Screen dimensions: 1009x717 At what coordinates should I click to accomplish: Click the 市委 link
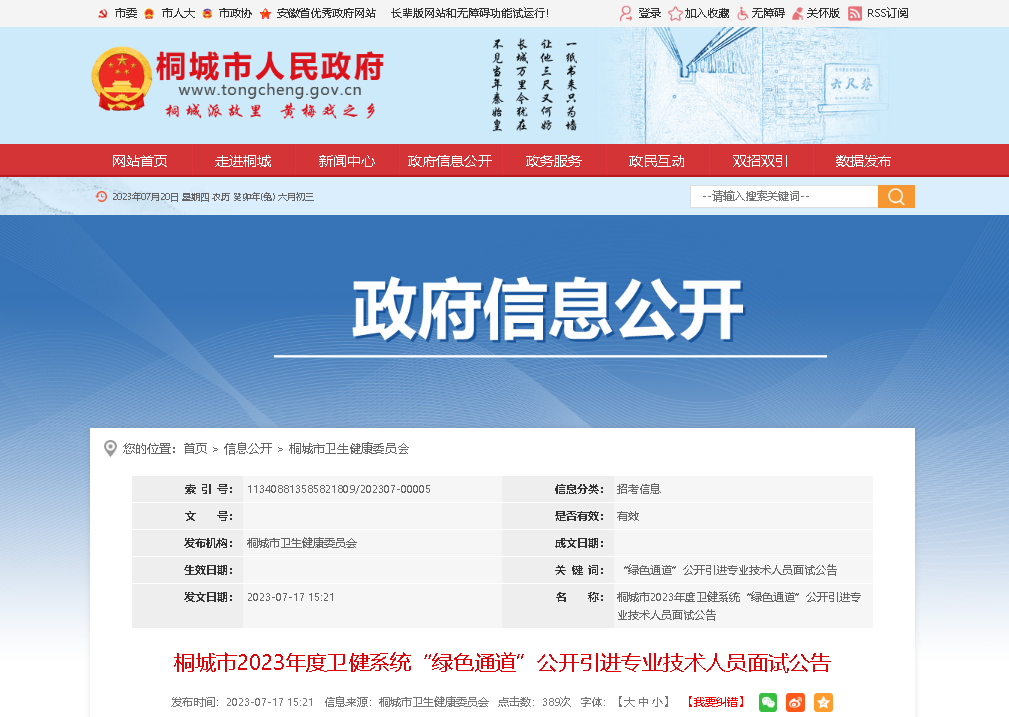pyautogui.click(x=125, y=14)
